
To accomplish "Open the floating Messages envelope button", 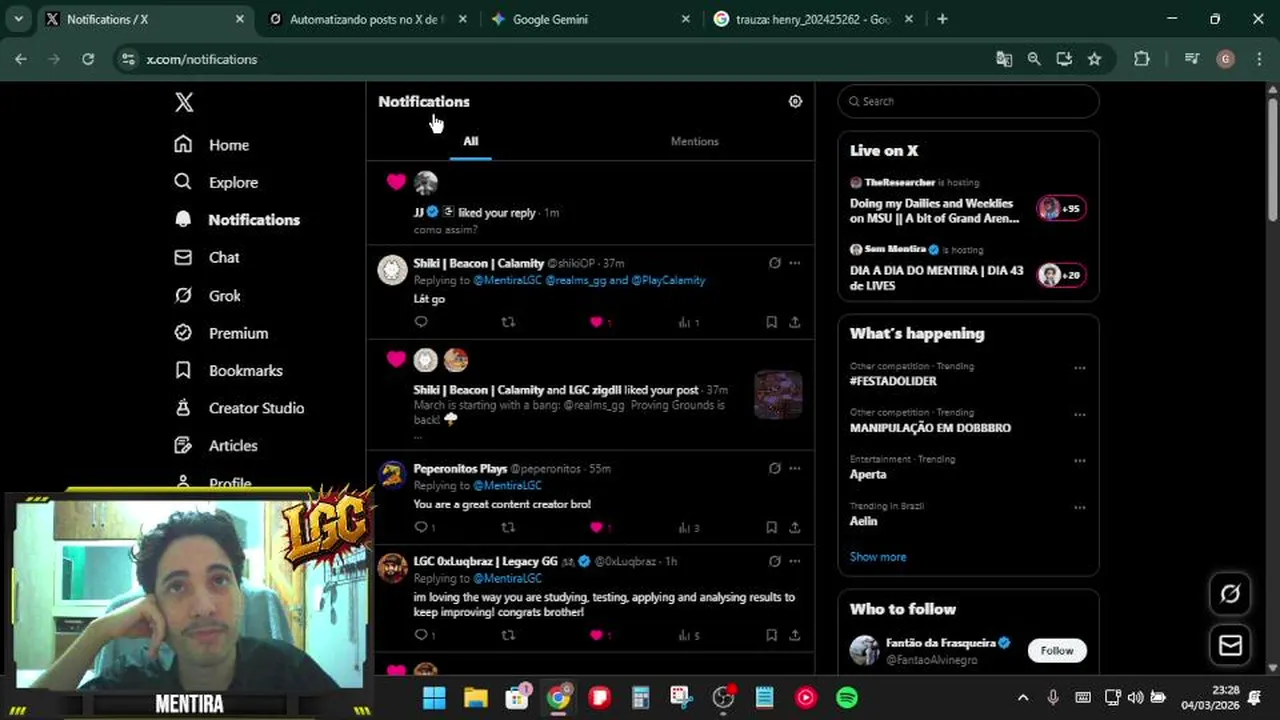I will [1230, 646].
